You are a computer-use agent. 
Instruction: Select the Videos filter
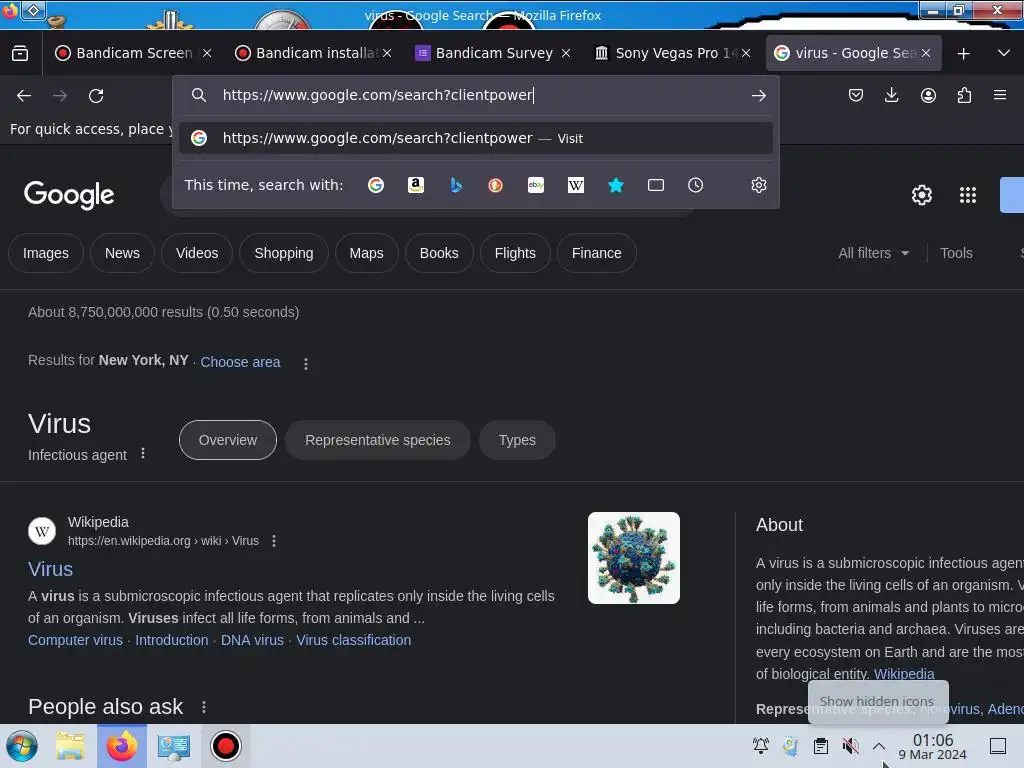pos(197,253)
